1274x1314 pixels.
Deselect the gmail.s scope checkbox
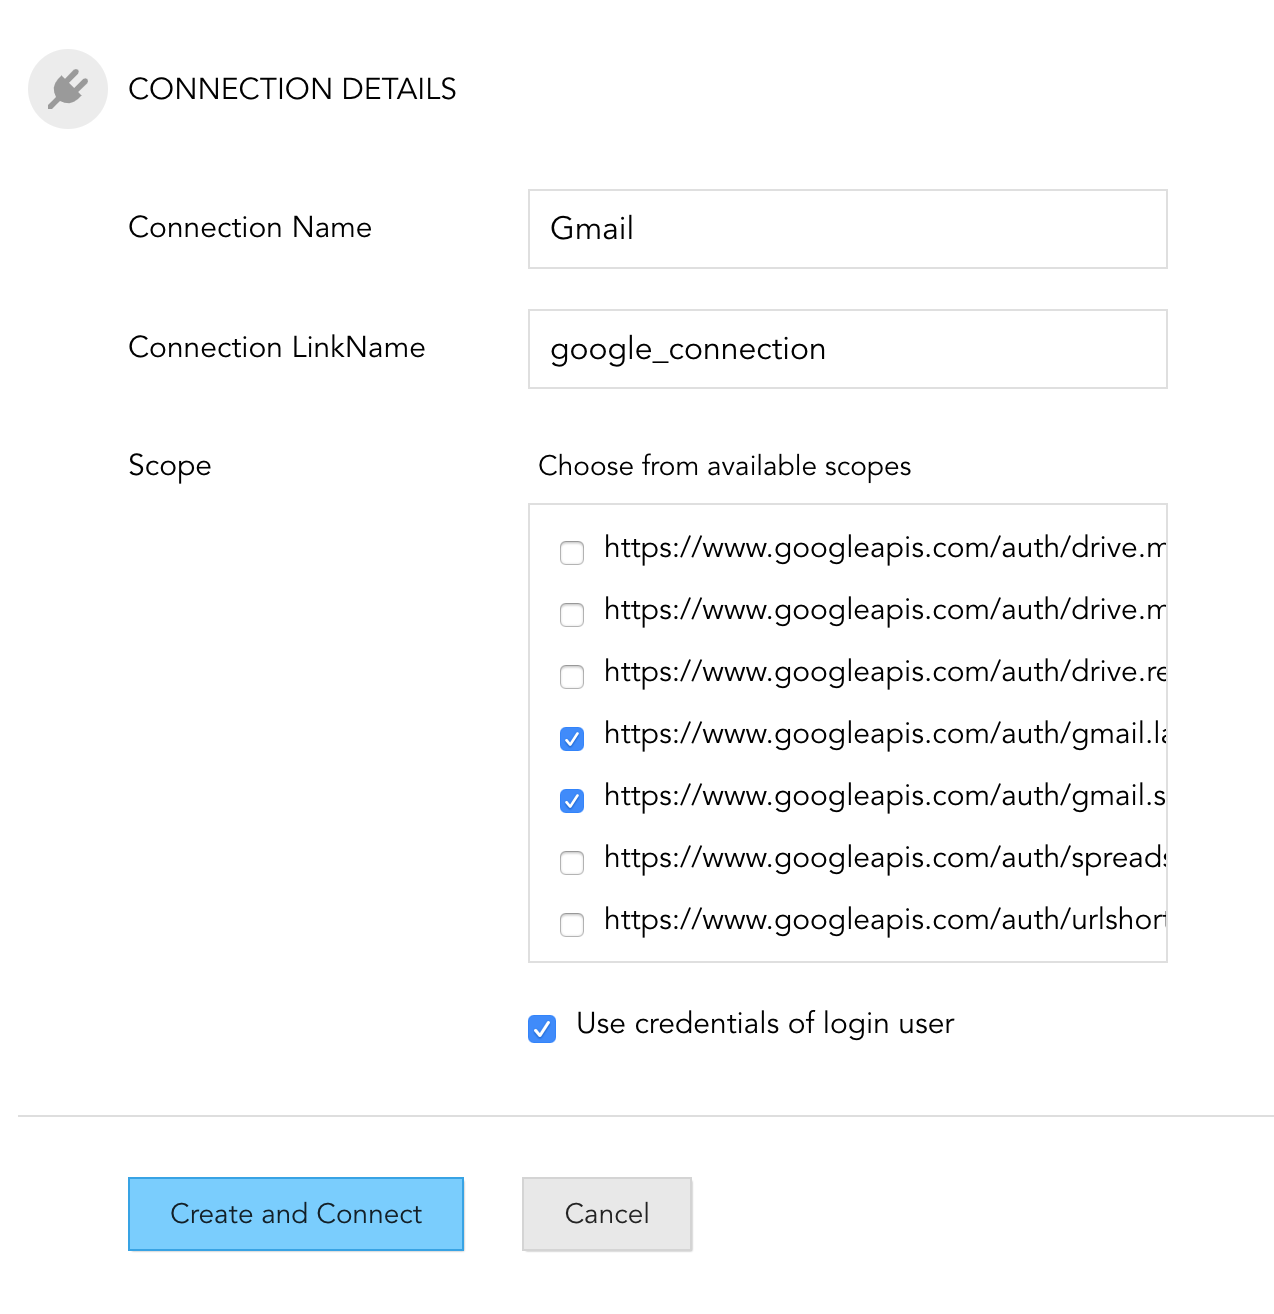click(572, 800)
